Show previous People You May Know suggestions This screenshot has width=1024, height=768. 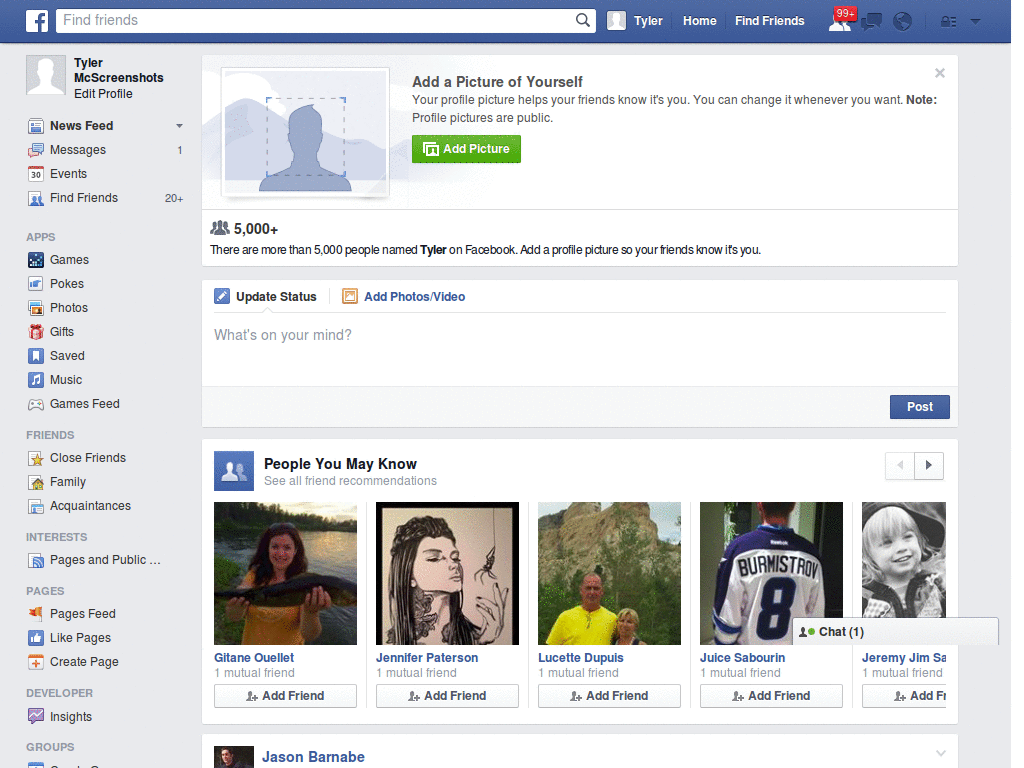[900, 466]
